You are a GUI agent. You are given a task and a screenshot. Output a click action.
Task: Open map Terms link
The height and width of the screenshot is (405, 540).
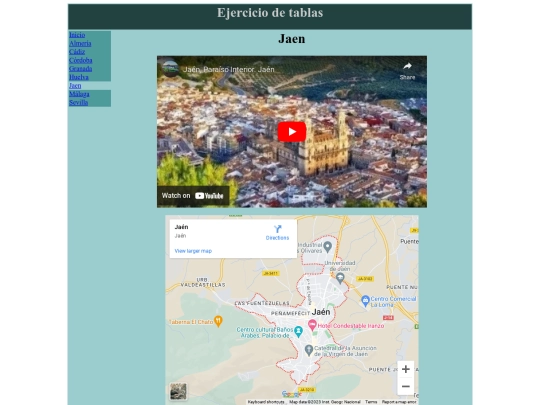coord(371,402)
